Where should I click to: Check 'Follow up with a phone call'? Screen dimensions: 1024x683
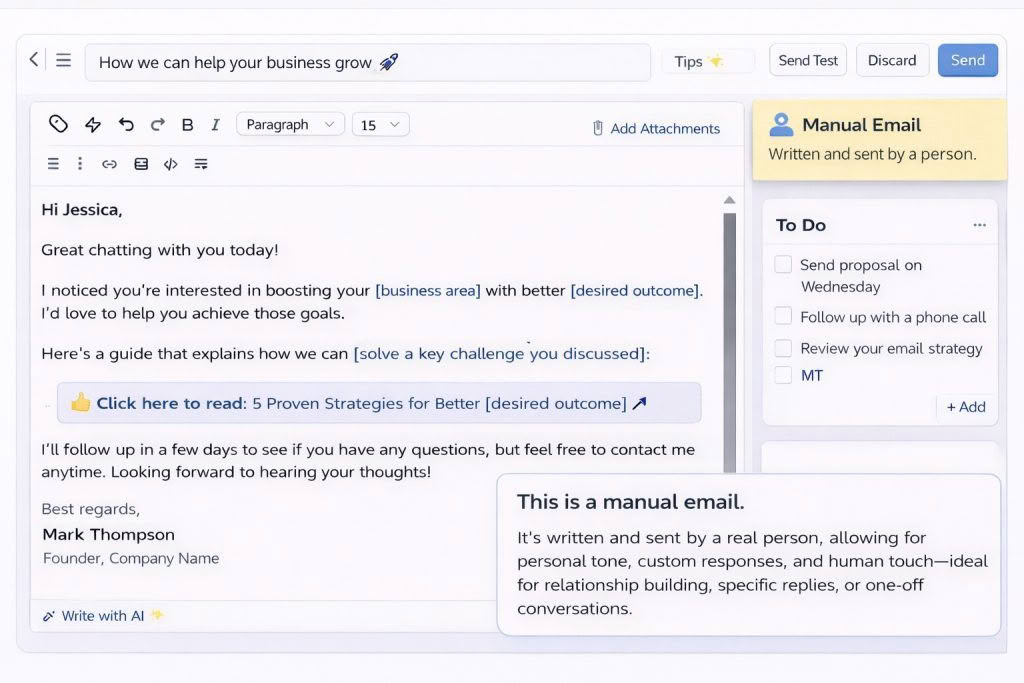click(x=783, y=316)
